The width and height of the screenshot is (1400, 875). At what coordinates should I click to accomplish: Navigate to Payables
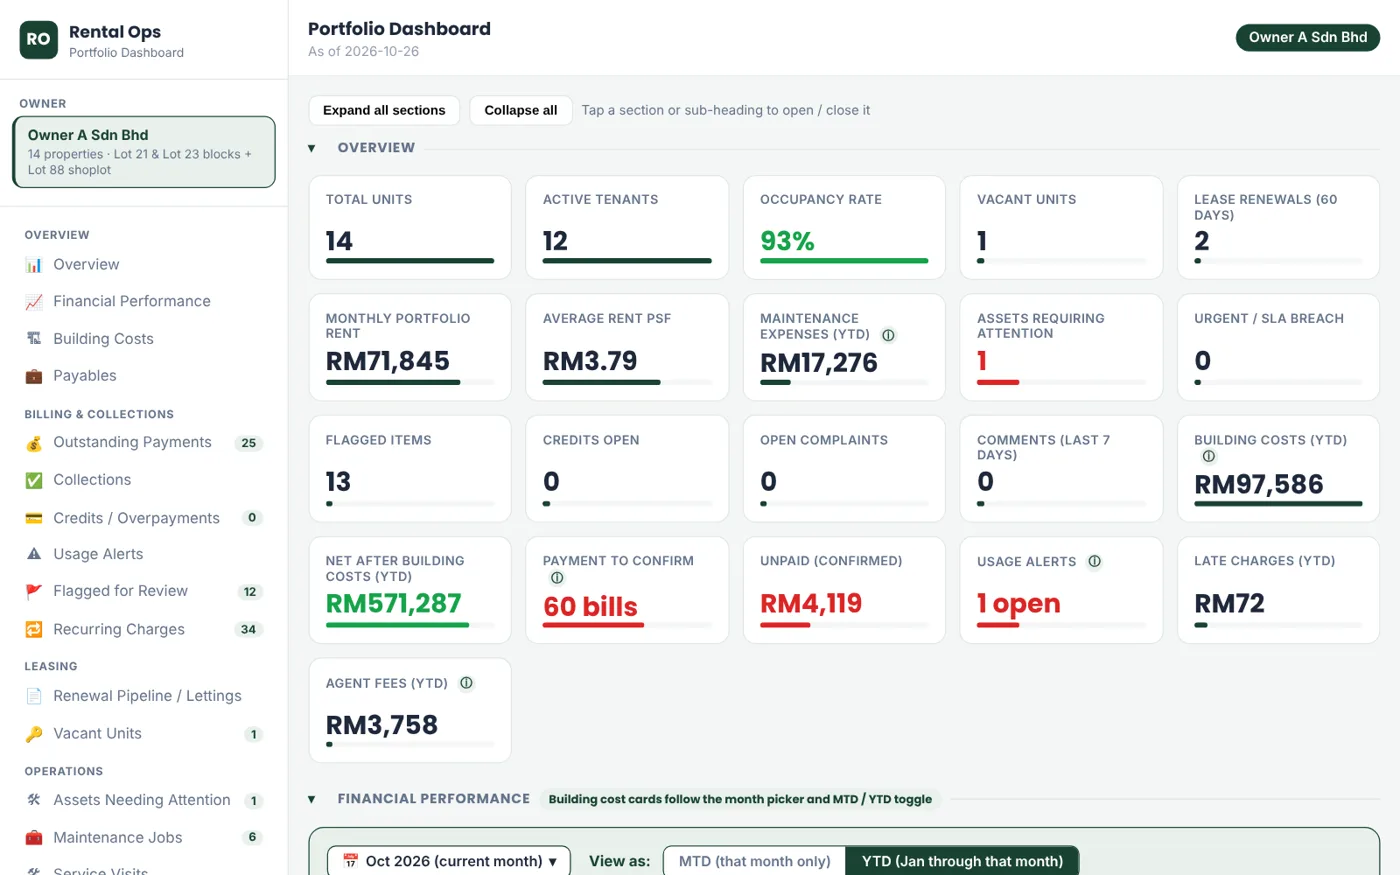pyautogui.click(x=144, y=376)
